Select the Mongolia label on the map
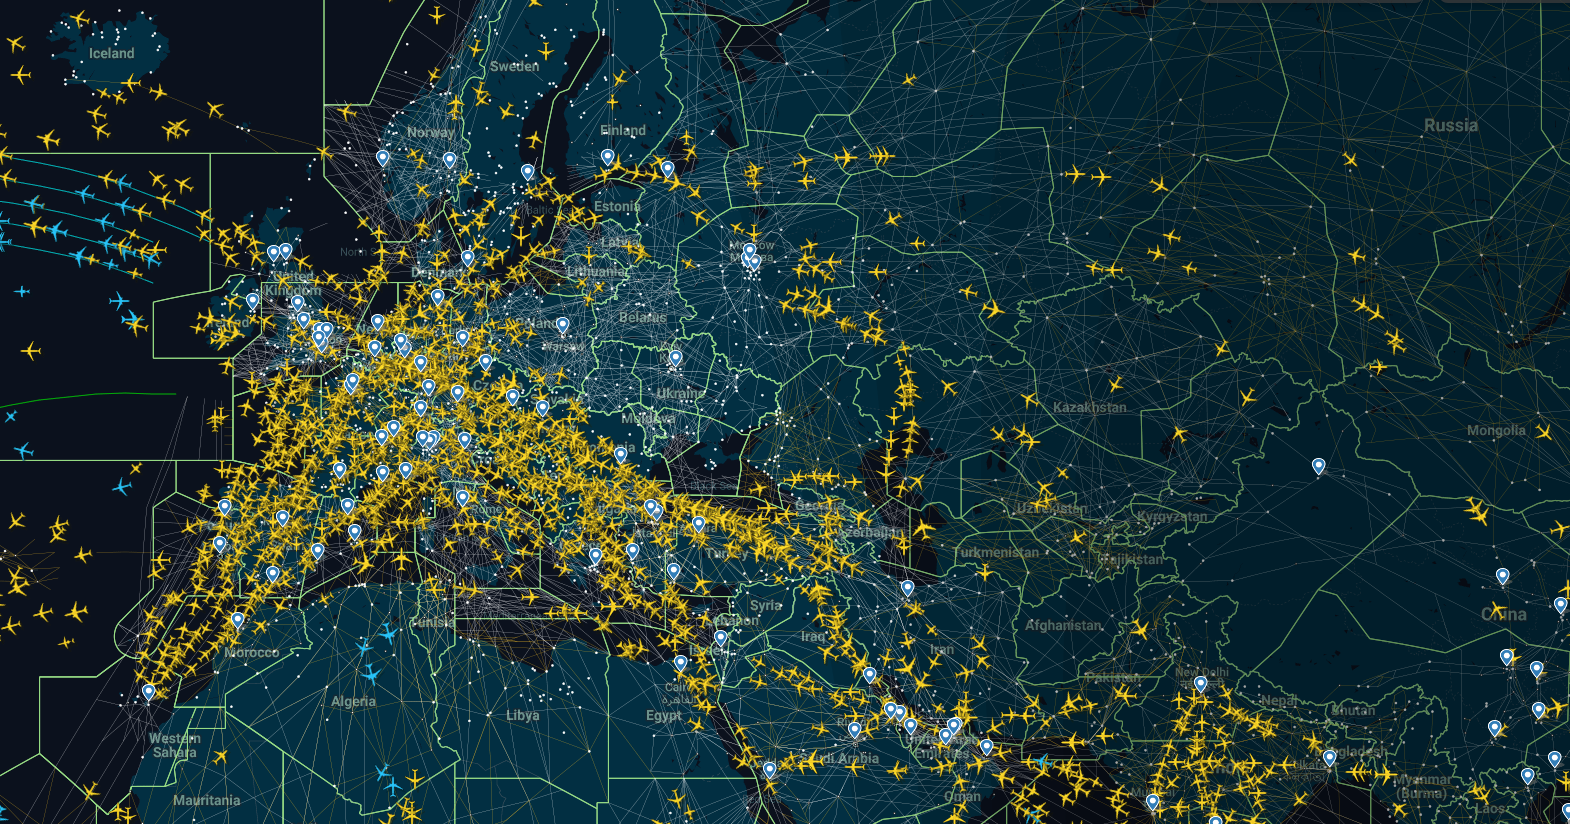The image size is (1570, 824). click(1495, 430)
